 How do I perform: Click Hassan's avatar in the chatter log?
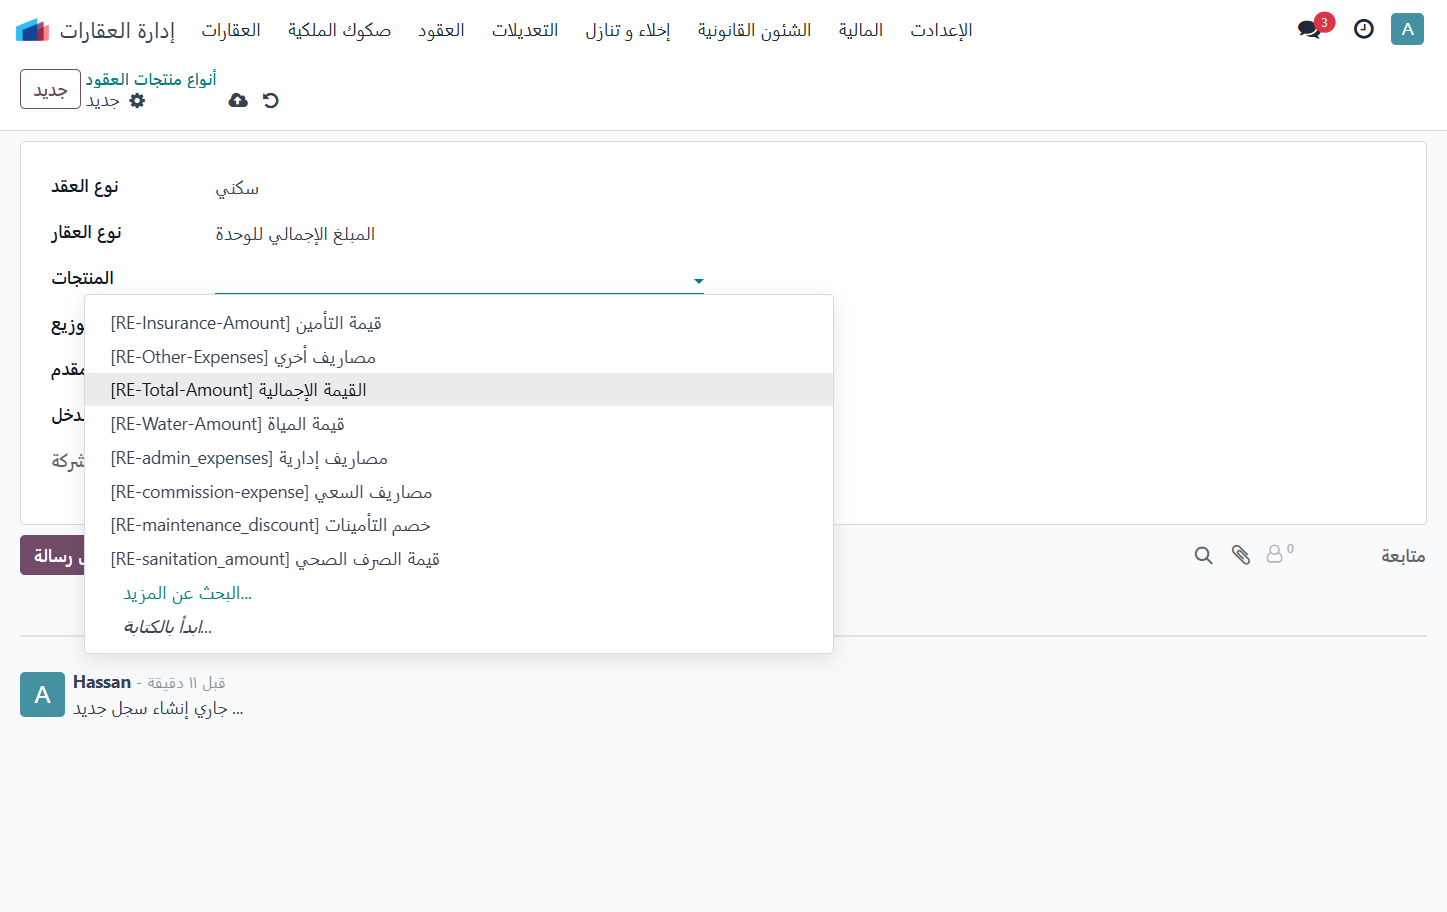click(x=42, y=694)
